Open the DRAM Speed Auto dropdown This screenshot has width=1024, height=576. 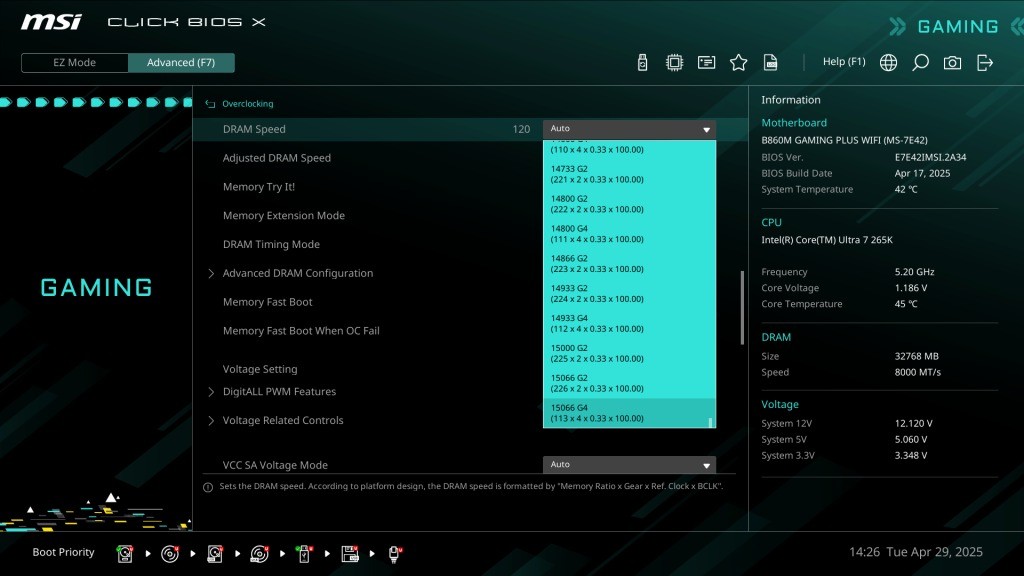[629, 129]
